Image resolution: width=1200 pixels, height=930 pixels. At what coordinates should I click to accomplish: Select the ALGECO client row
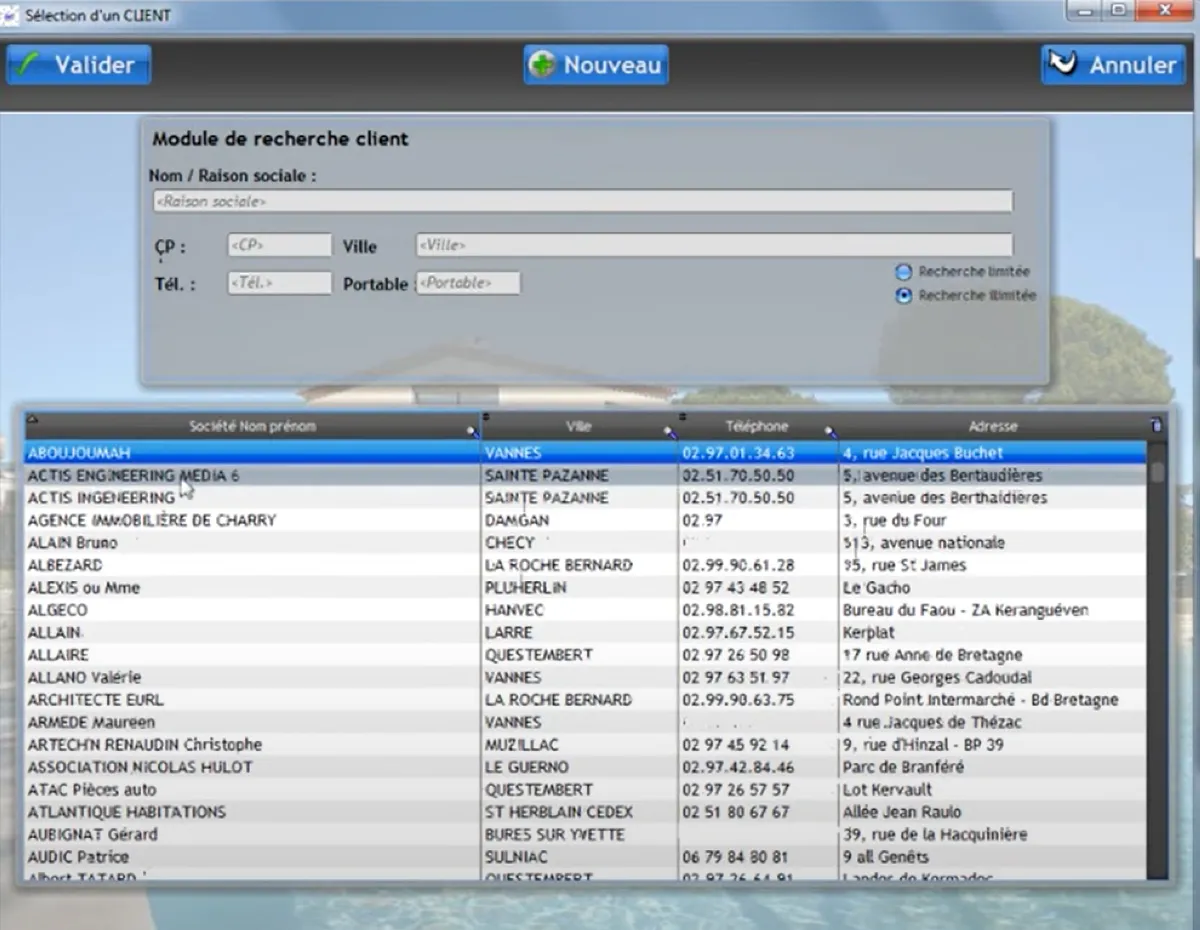585,610
